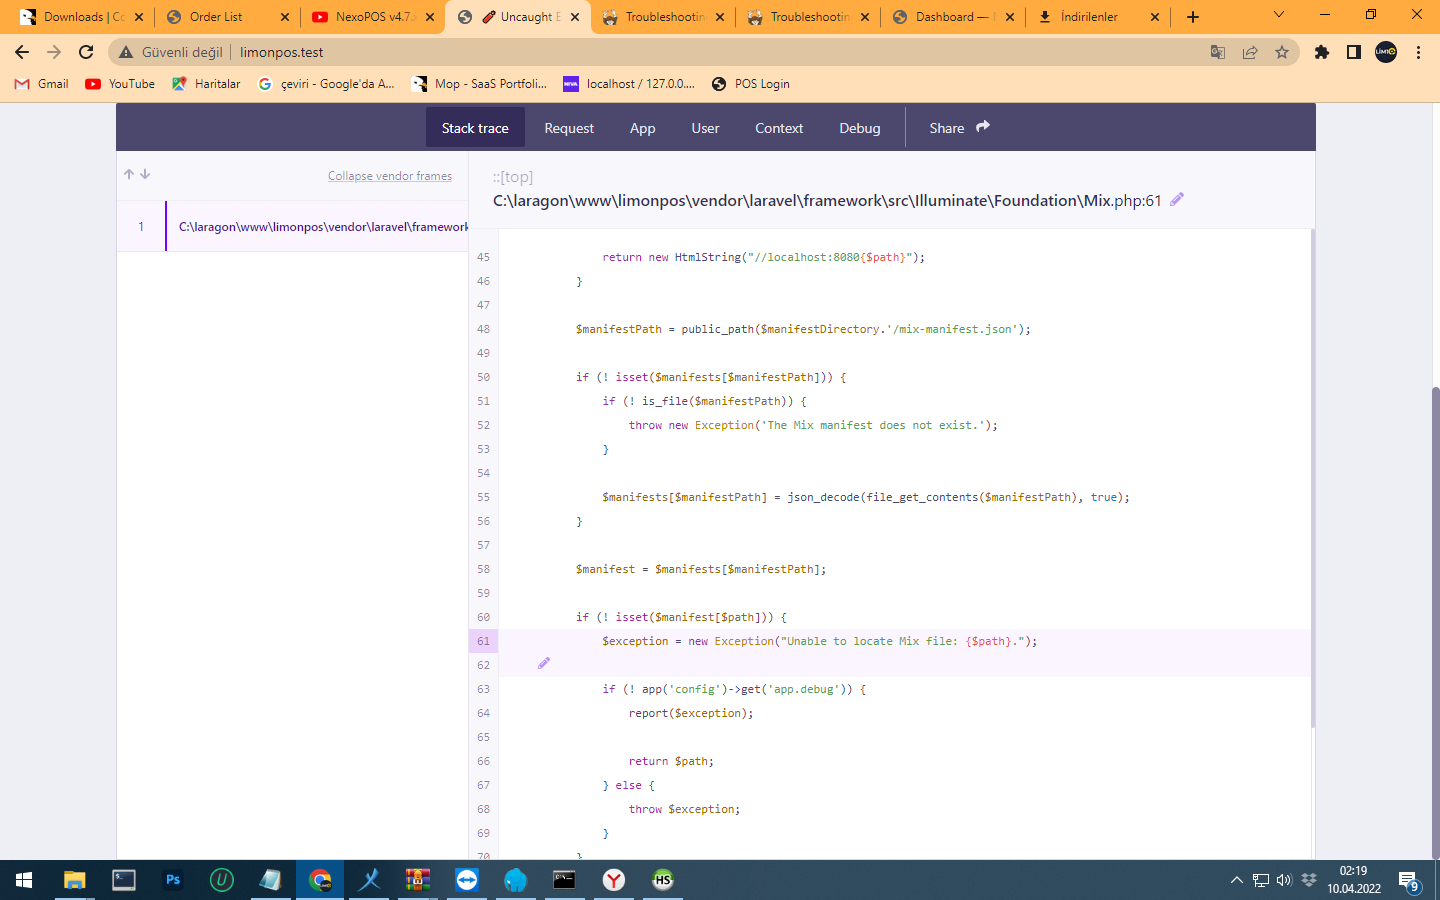
Task: Click the edit pencil beside line 62
Action: 543,663
